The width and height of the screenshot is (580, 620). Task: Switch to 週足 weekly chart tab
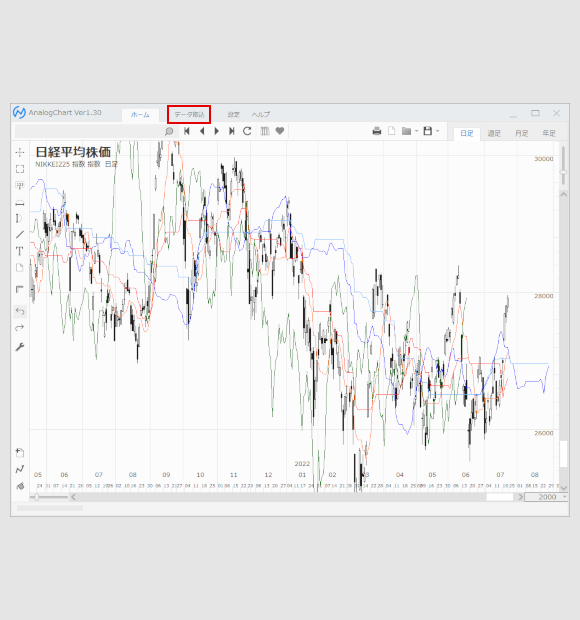point(494,133)
